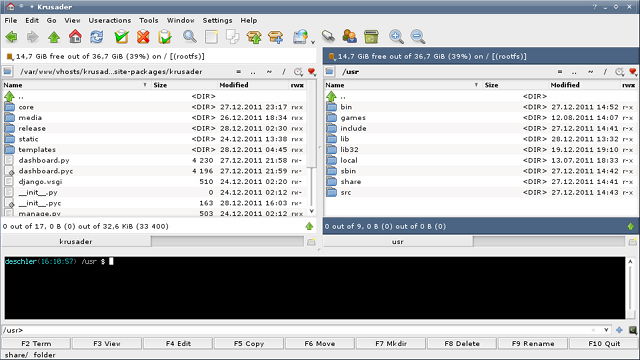Open dropdown arrow beside network connection icon
This screenshot has height=360, width=640.
point(313,42)
